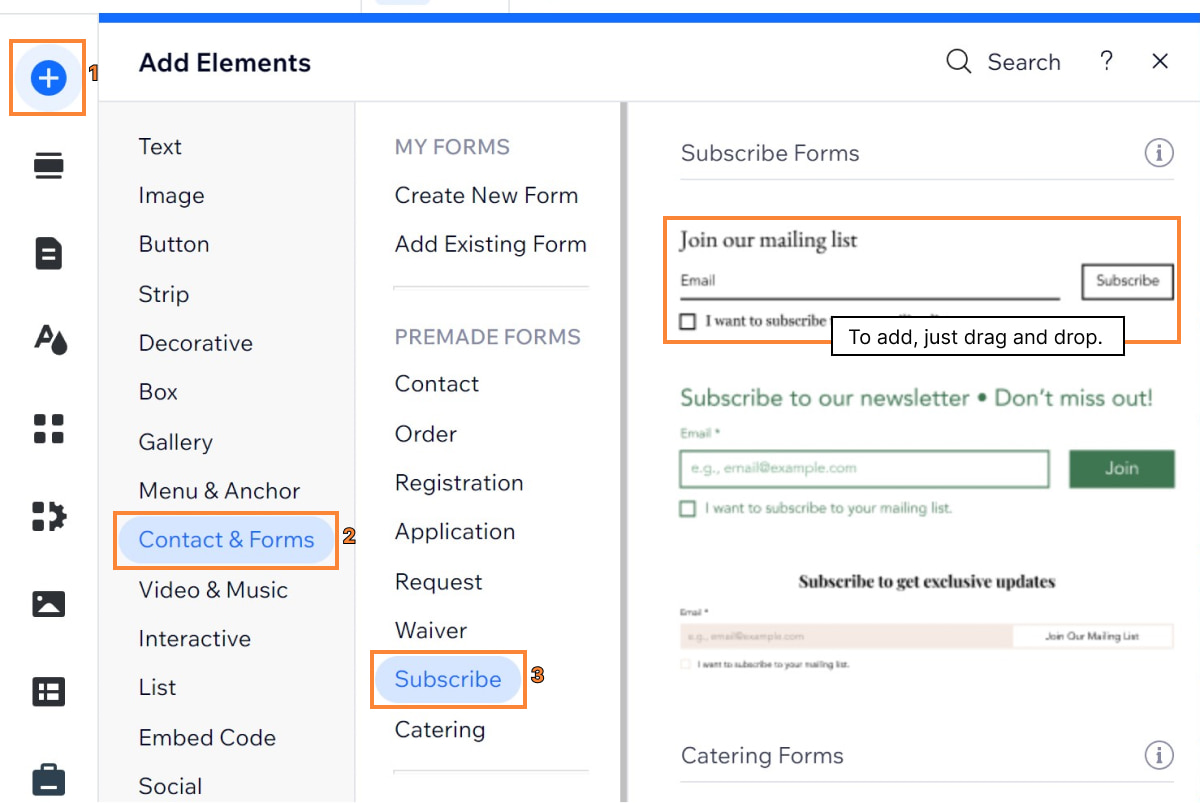Screen dimensions: 1200x803
Task: Tick checkbox in Join our mailing list form
Action: 687,321
